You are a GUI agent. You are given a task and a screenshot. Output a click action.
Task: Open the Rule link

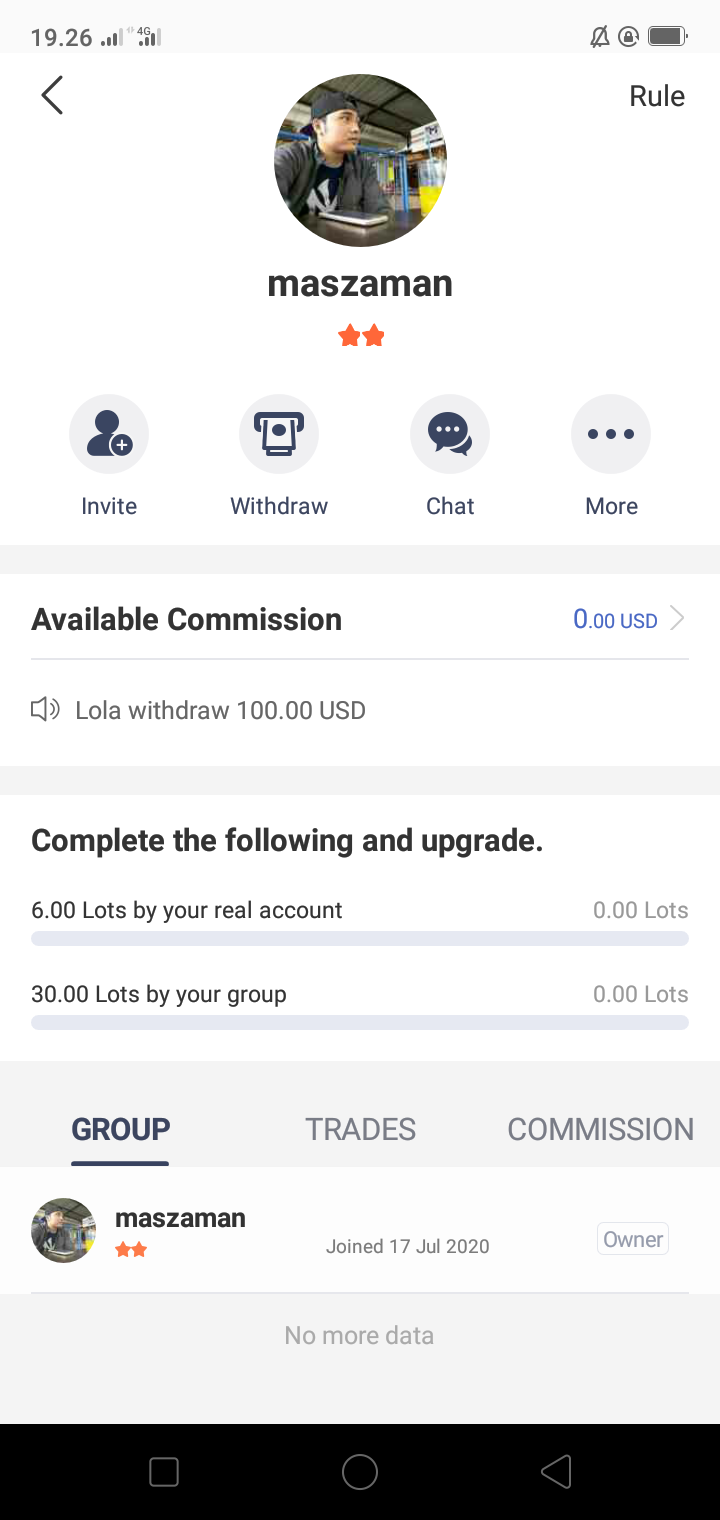(657, 96)
